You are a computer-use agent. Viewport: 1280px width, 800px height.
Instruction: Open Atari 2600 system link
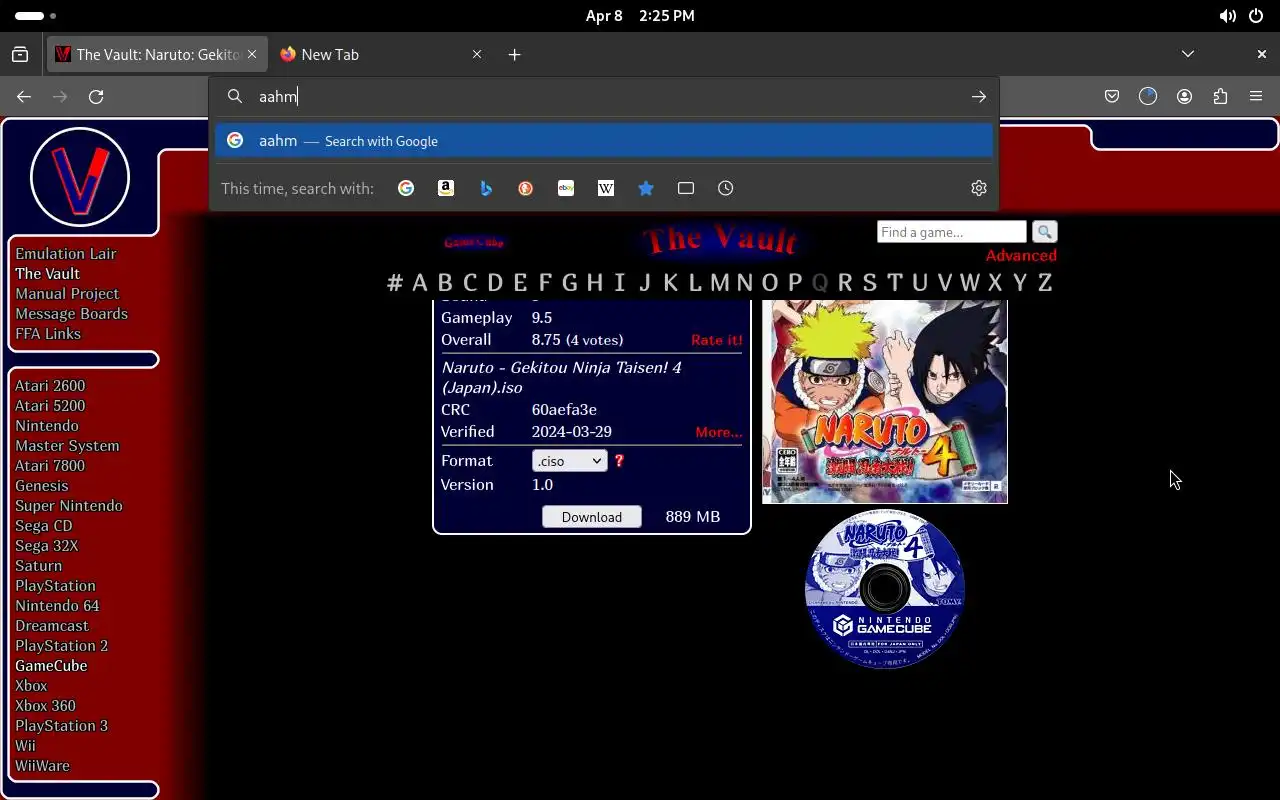[x=50, y=385]
